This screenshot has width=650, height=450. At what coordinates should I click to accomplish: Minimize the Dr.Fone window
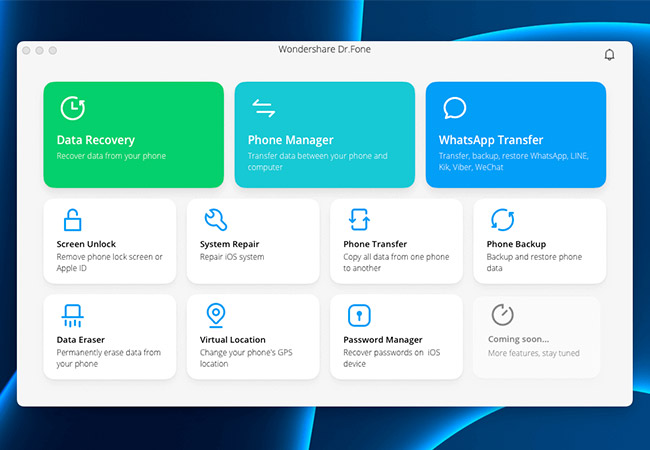pyautogui.click(x=39, y=51)
